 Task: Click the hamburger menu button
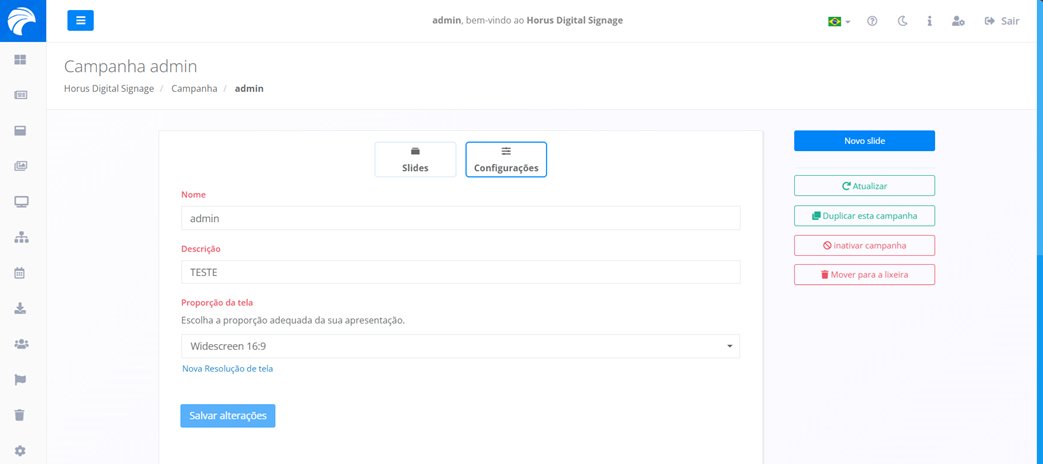coord(80,20)
